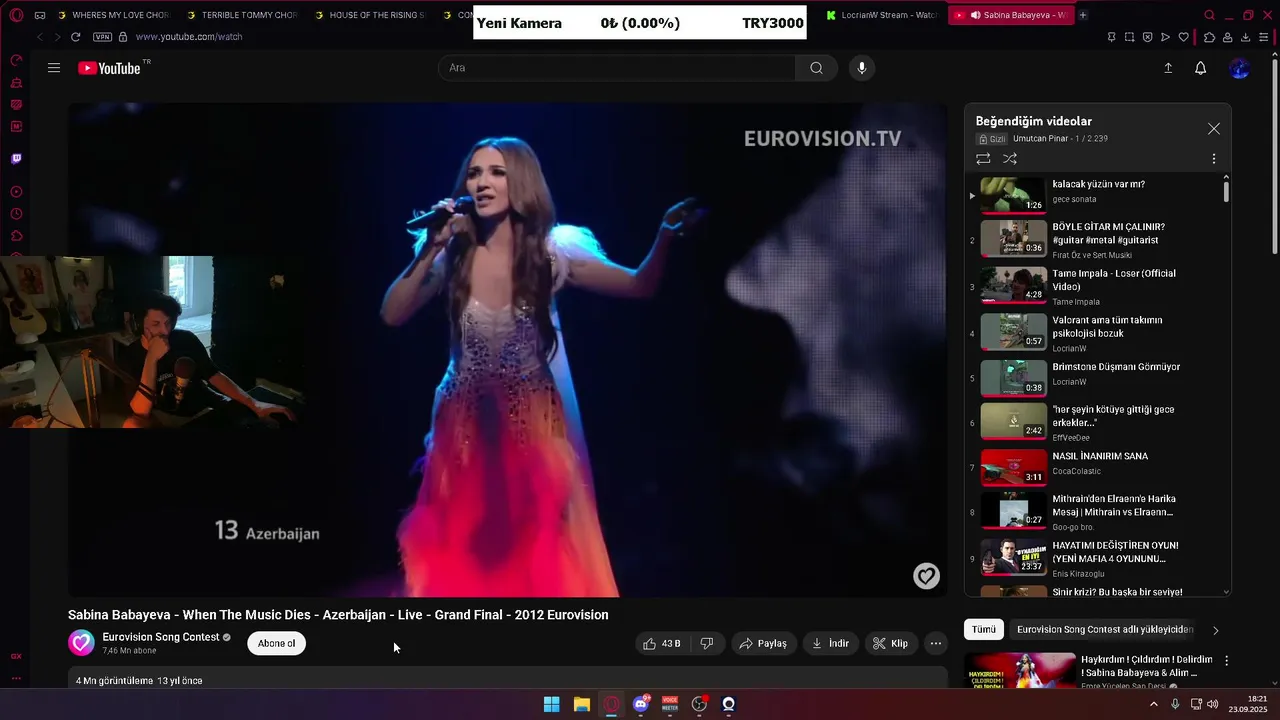This screenshot has height=720, width=1280.
Task: Mute audio on Sabina Babayeva tab
Action: click(975, 15)
